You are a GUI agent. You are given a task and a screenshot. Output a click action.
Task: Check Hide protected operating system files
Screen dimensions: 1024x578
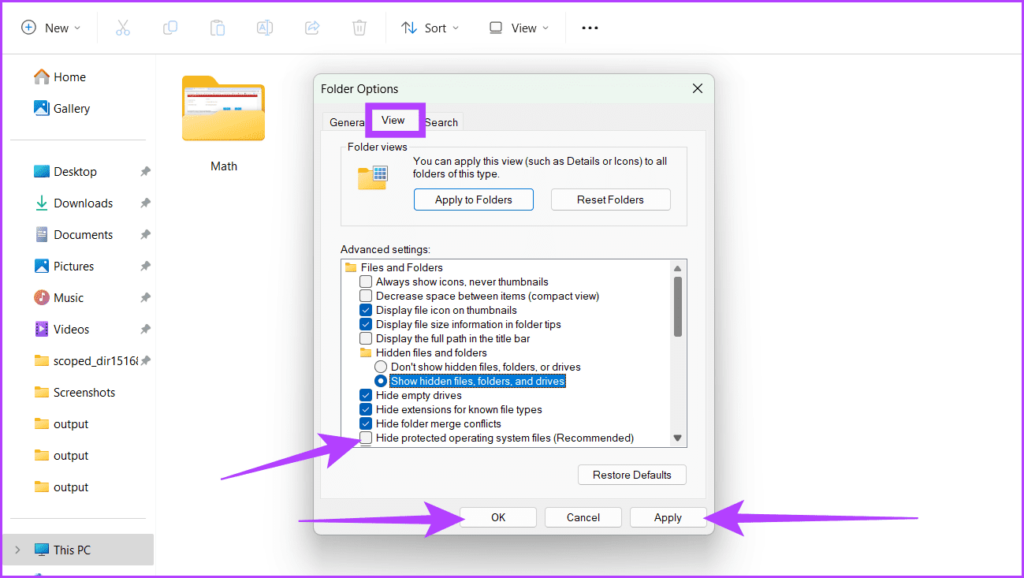tap(365, 438)
